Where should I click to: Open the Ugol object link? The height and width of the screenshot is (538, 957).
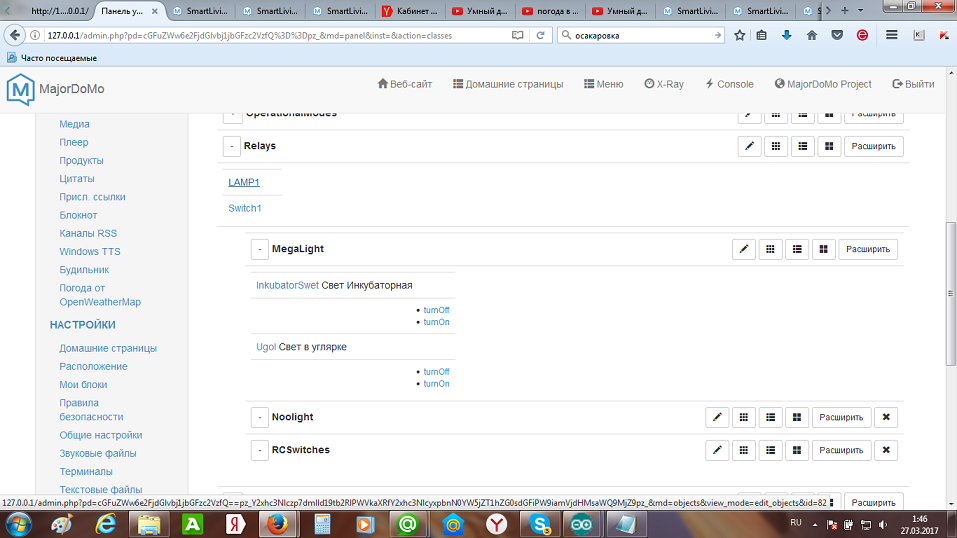pyautogui.click(x=266, y=347)
